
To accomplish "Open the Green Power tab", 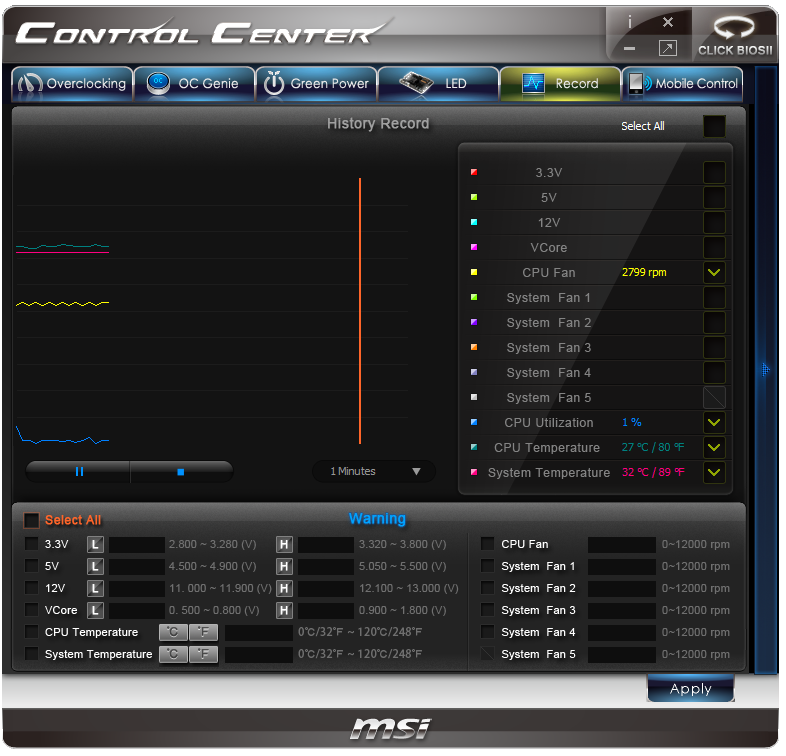I will pos(316,84).
